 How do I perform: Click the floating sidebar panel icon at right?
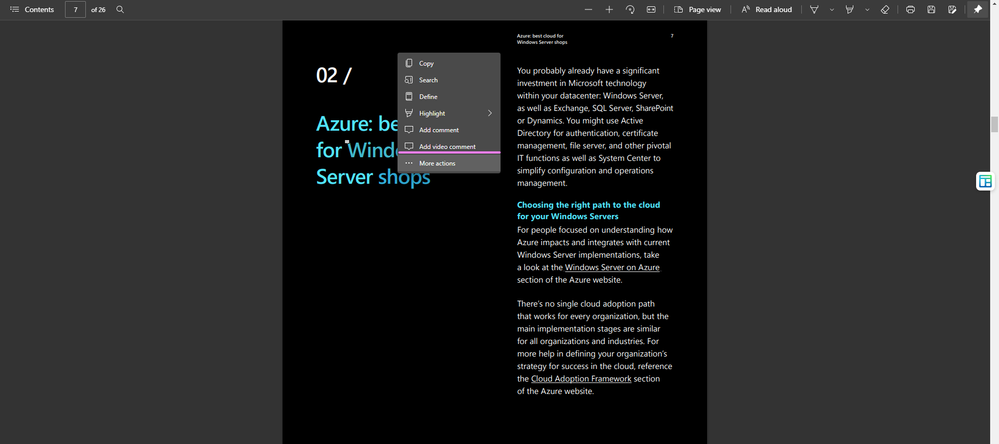coord(986,182)
